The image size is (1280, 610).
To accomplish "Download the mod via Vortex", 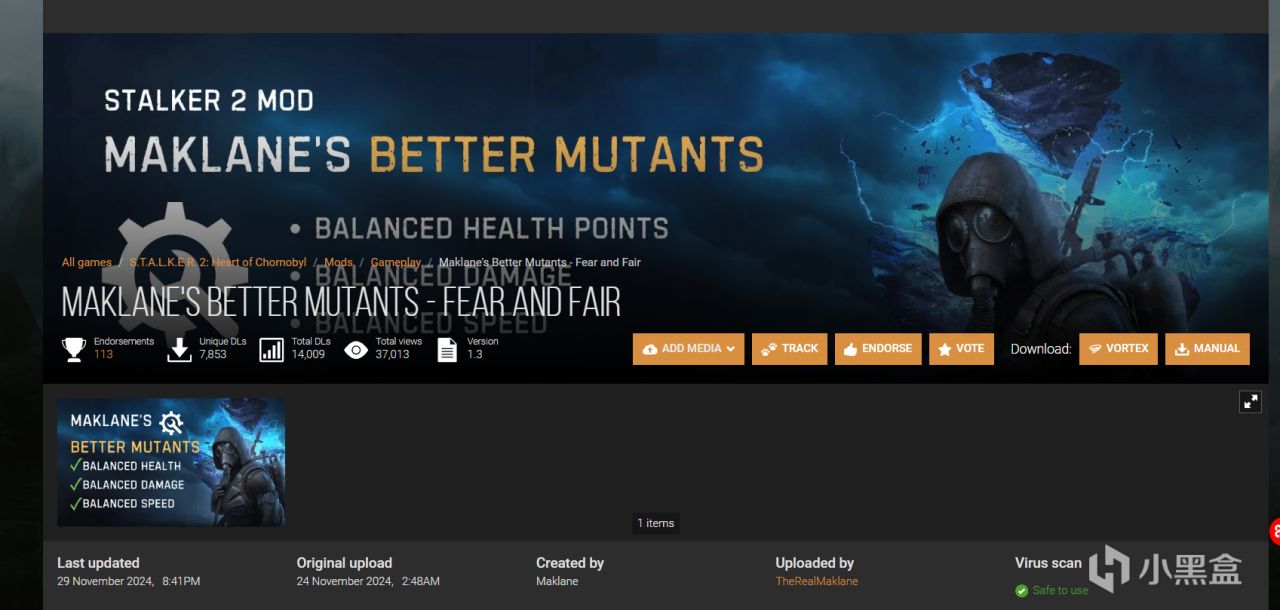I will tap(1118, 349).
